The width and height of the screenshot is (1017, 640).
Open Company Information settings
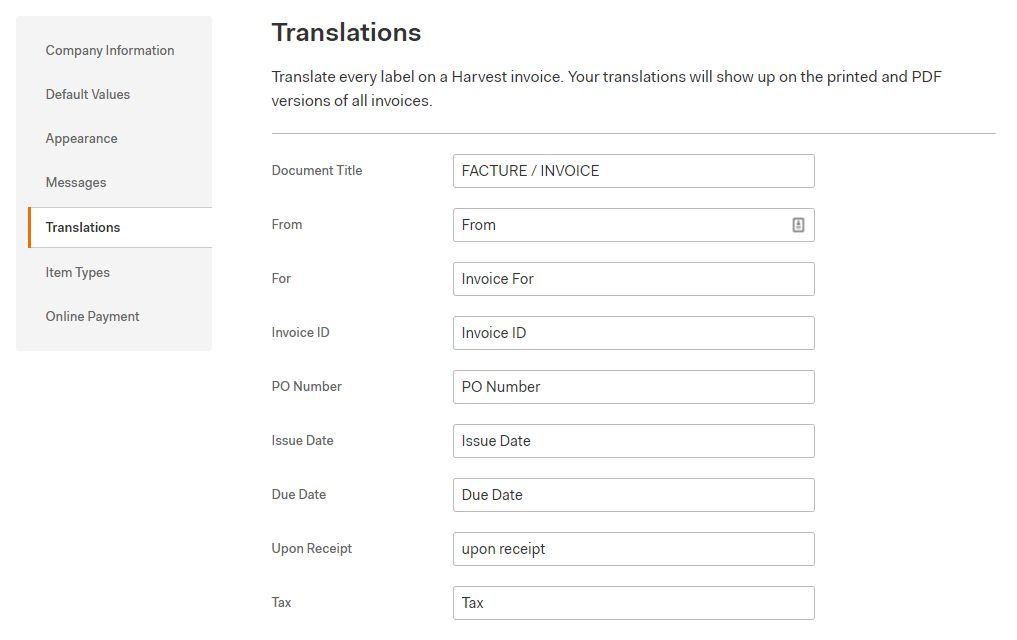110,50
